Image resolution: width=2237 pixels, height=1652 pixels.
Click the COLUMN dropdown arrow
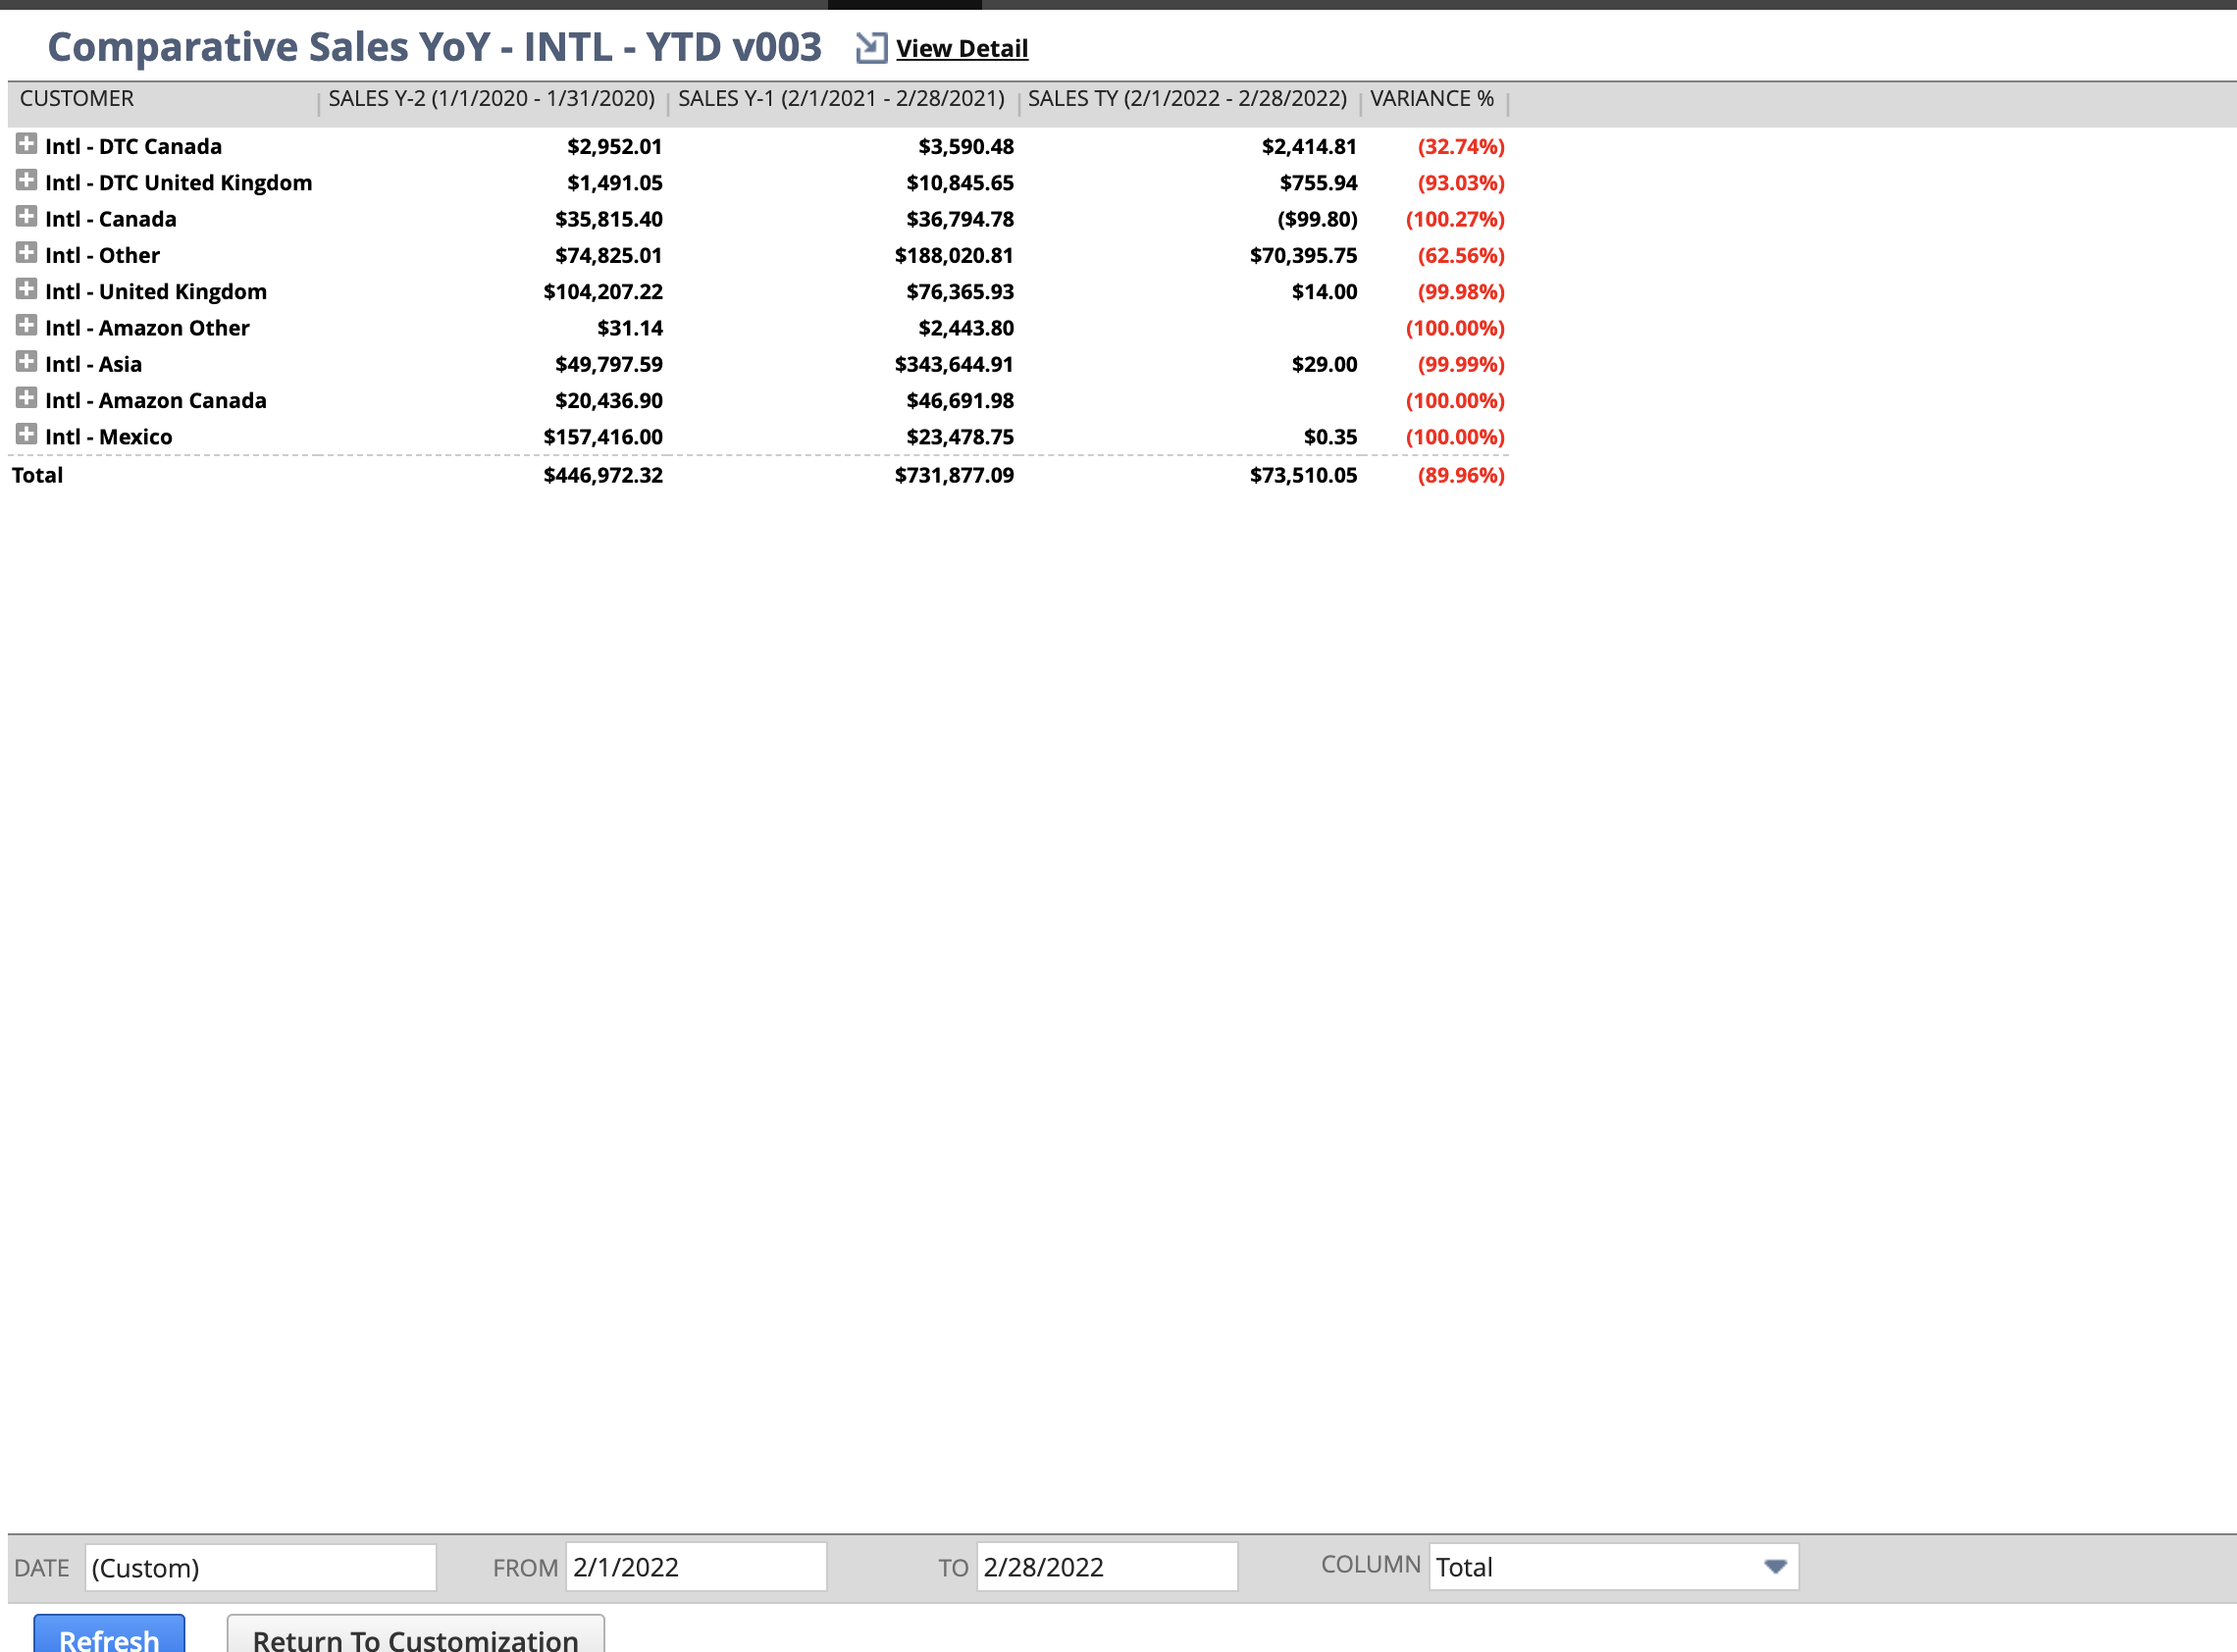pyautogui.click(x=1775, y=1567)
